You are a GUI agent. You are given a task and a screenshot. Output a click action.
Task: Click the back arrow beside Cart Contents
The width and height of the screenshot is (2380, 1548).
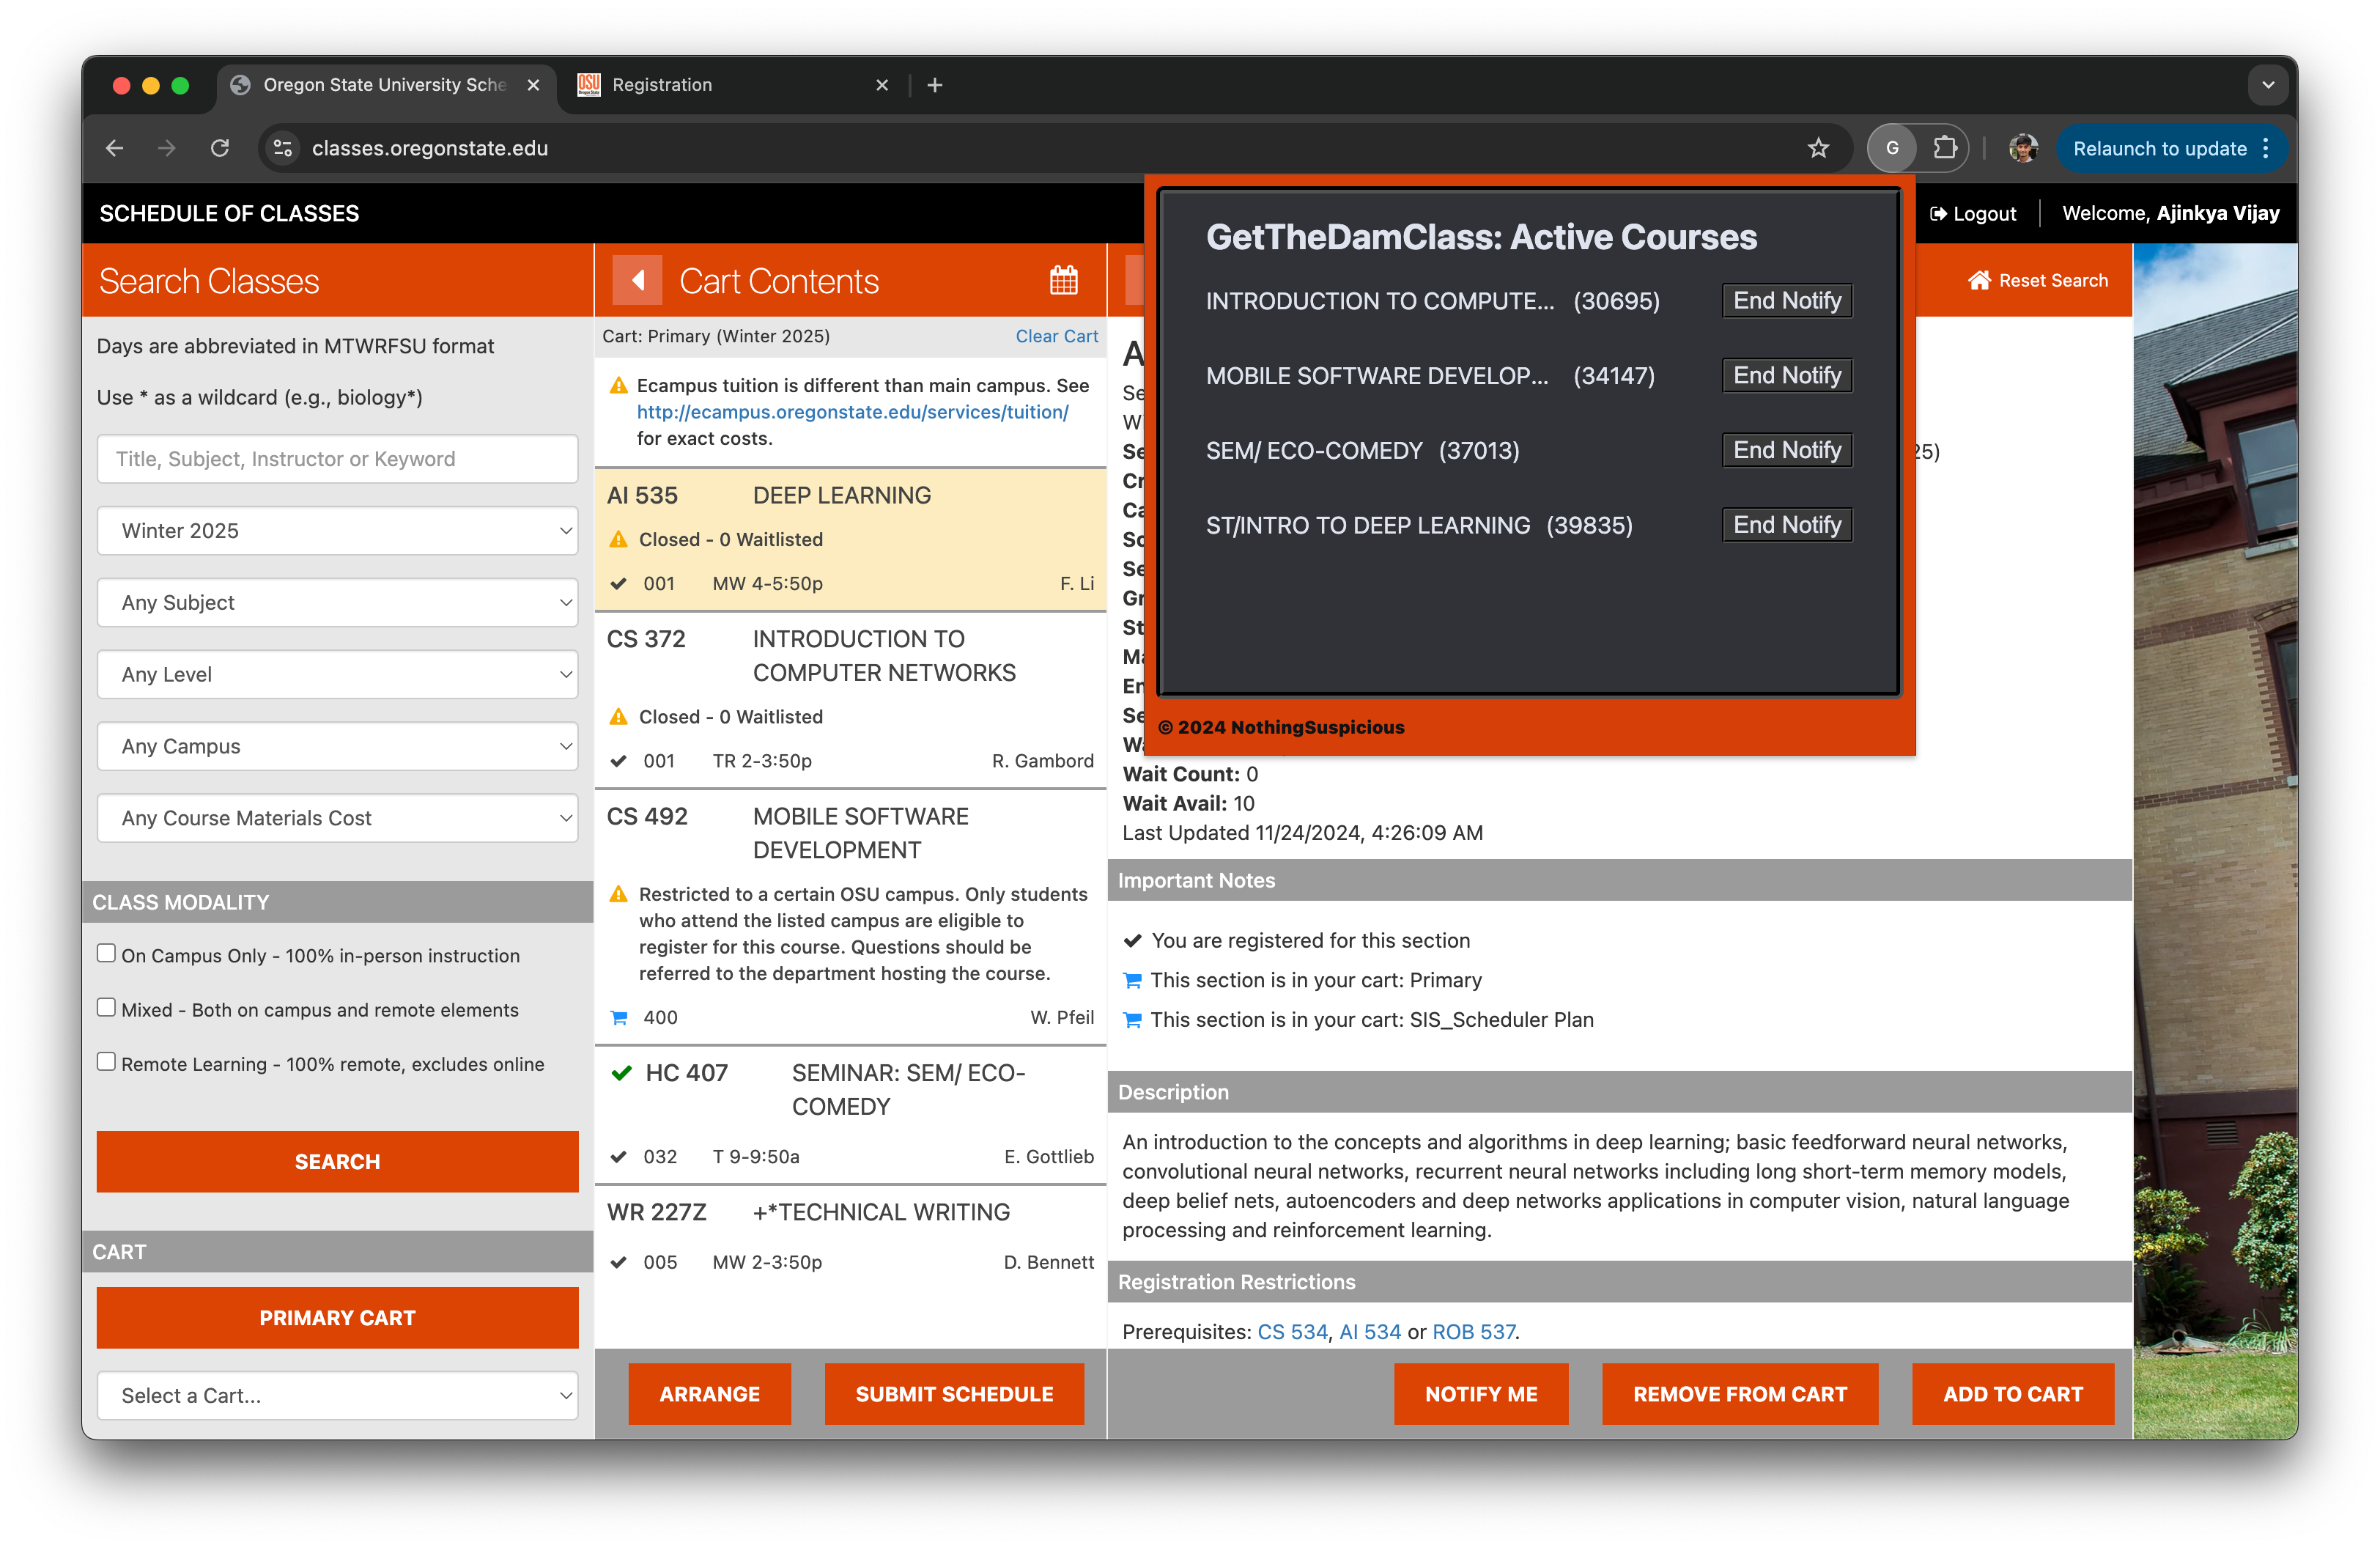click(637, 280)
